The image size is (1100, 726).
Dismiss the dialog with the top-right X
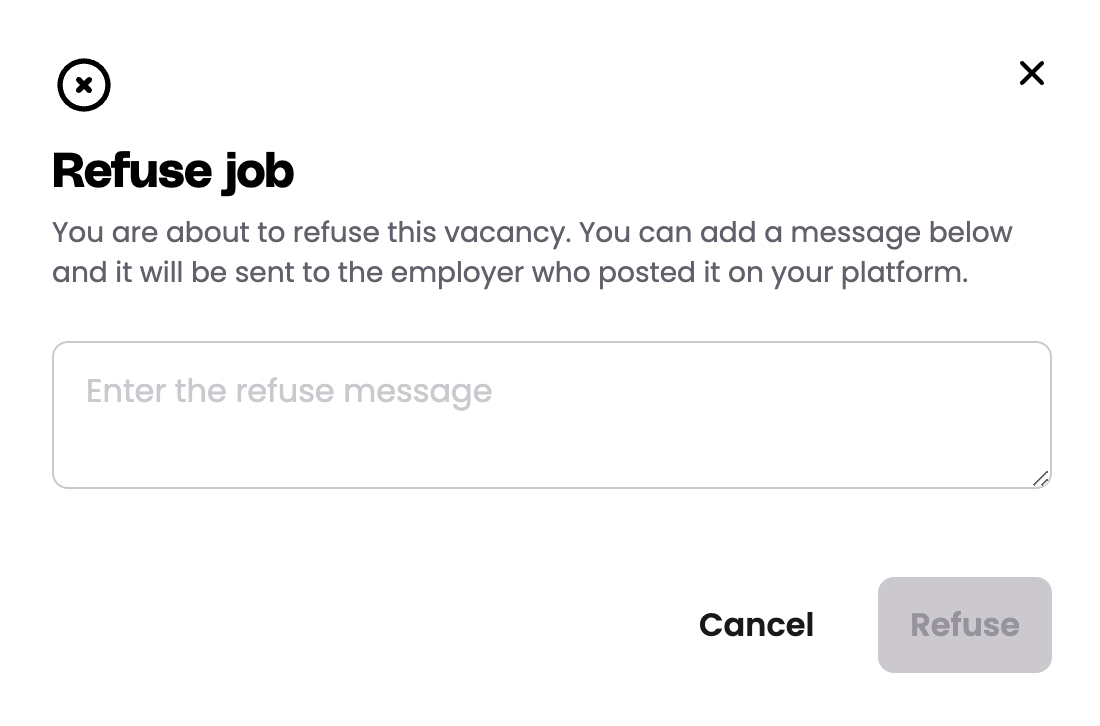(x=1031, y=73)
